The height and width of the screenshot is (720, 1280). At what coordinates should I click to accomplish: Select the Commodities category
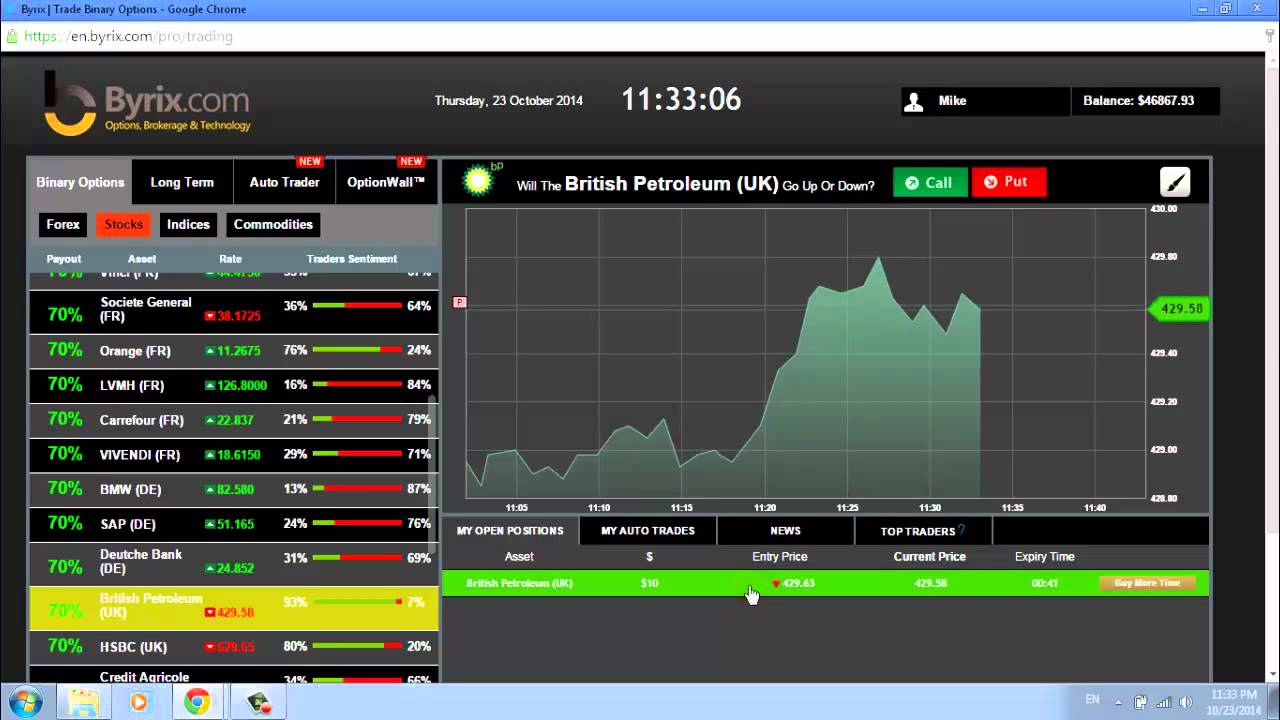click(273, 225)
